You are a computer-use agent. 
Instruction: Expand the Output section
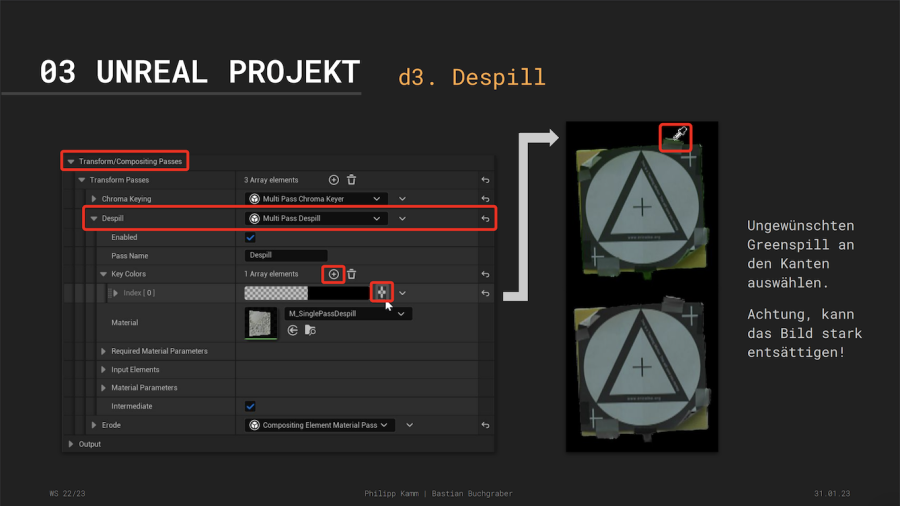pos(71,444)
